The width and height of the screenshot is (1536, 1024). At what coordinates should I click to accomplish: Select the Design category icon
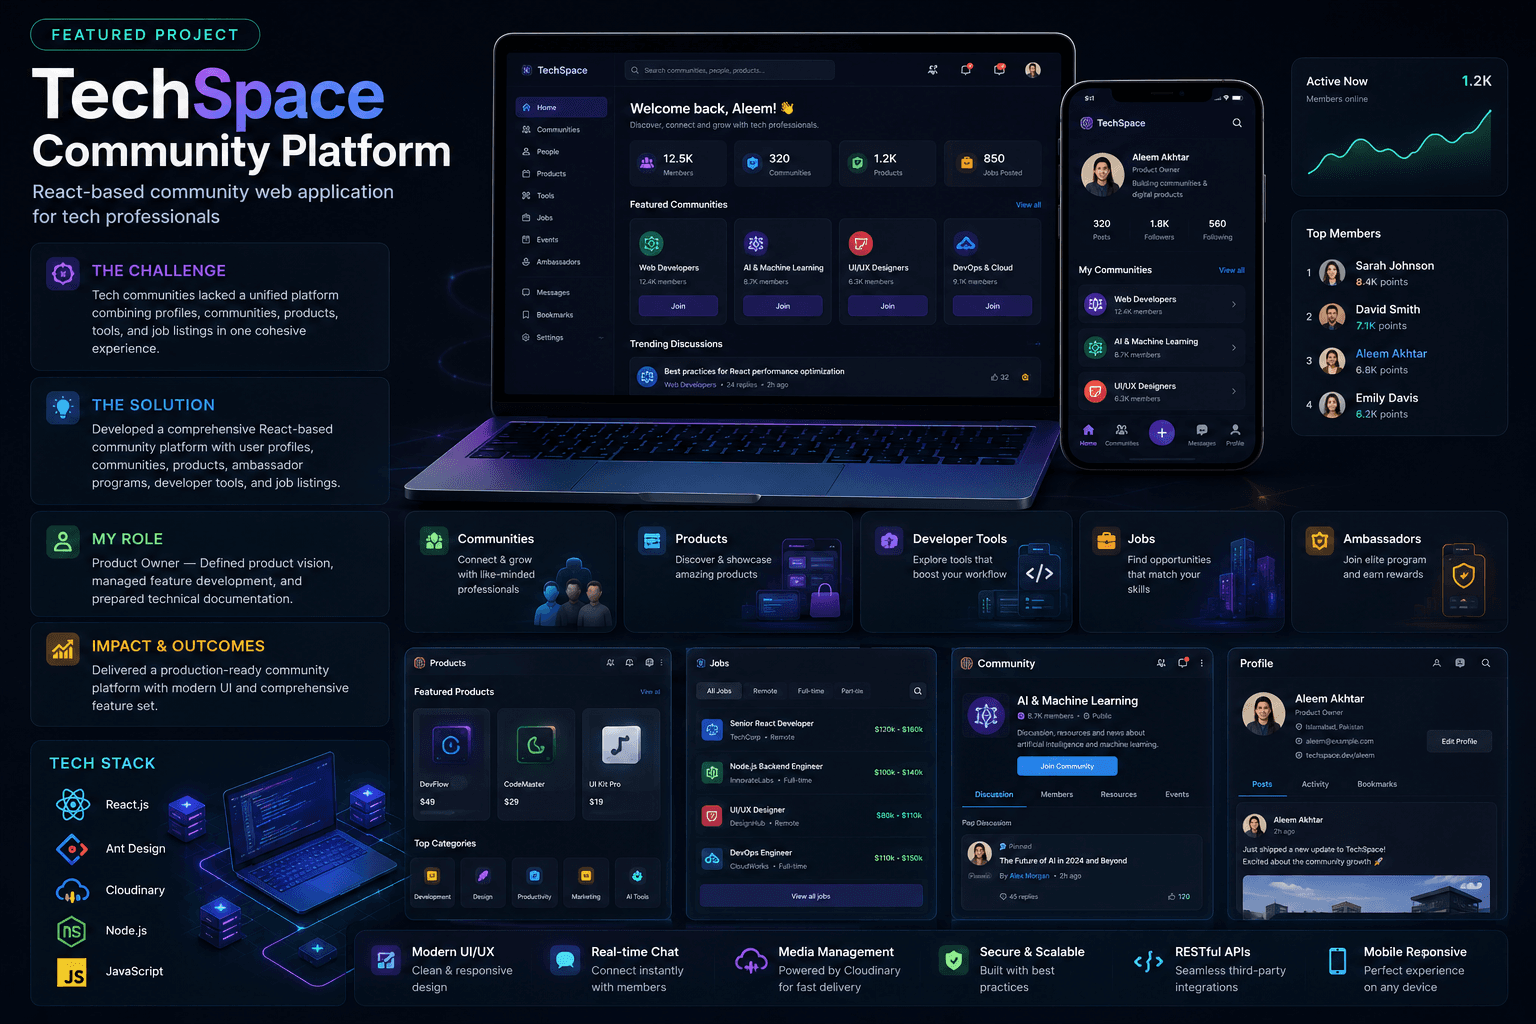483,876
